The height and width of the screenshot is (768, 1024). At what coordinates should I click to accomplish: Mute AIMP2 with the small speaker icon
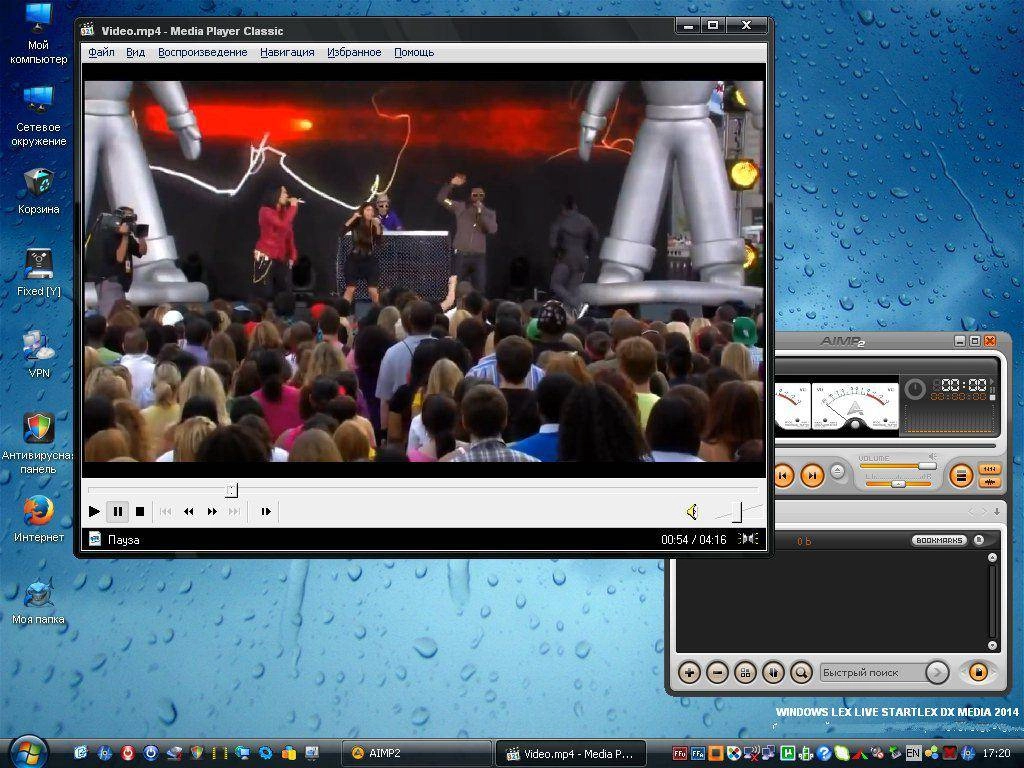pos(932,456)
